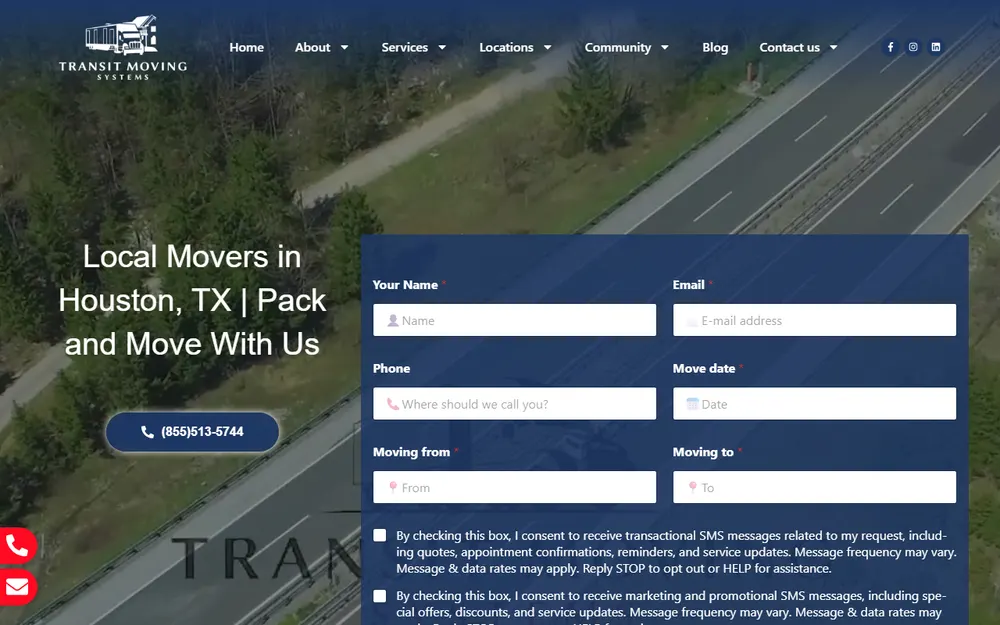Screen dimensions: 1000x625
Task: Open the Locations menu item
Action: click(x=506, y=47)
